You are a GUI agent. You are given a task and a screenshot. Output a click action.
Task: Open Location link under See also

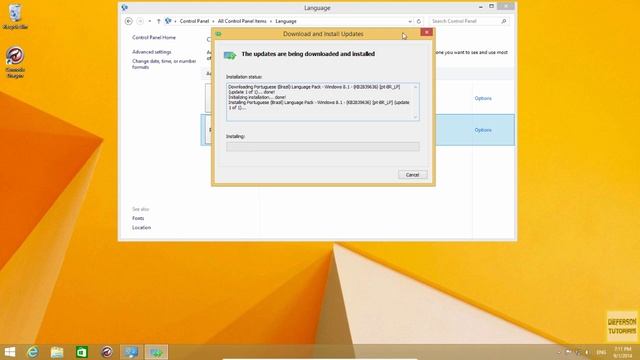click(x=141, y=228)
